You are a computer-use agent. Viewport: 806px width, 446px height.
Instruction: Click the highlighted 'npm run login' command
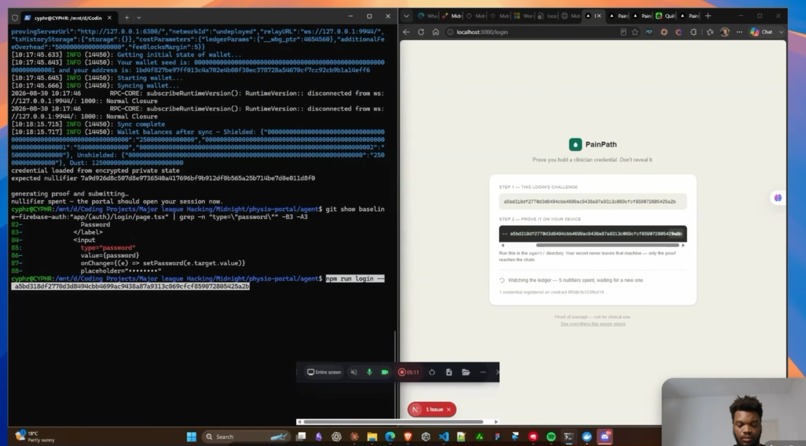click(355, 278)
